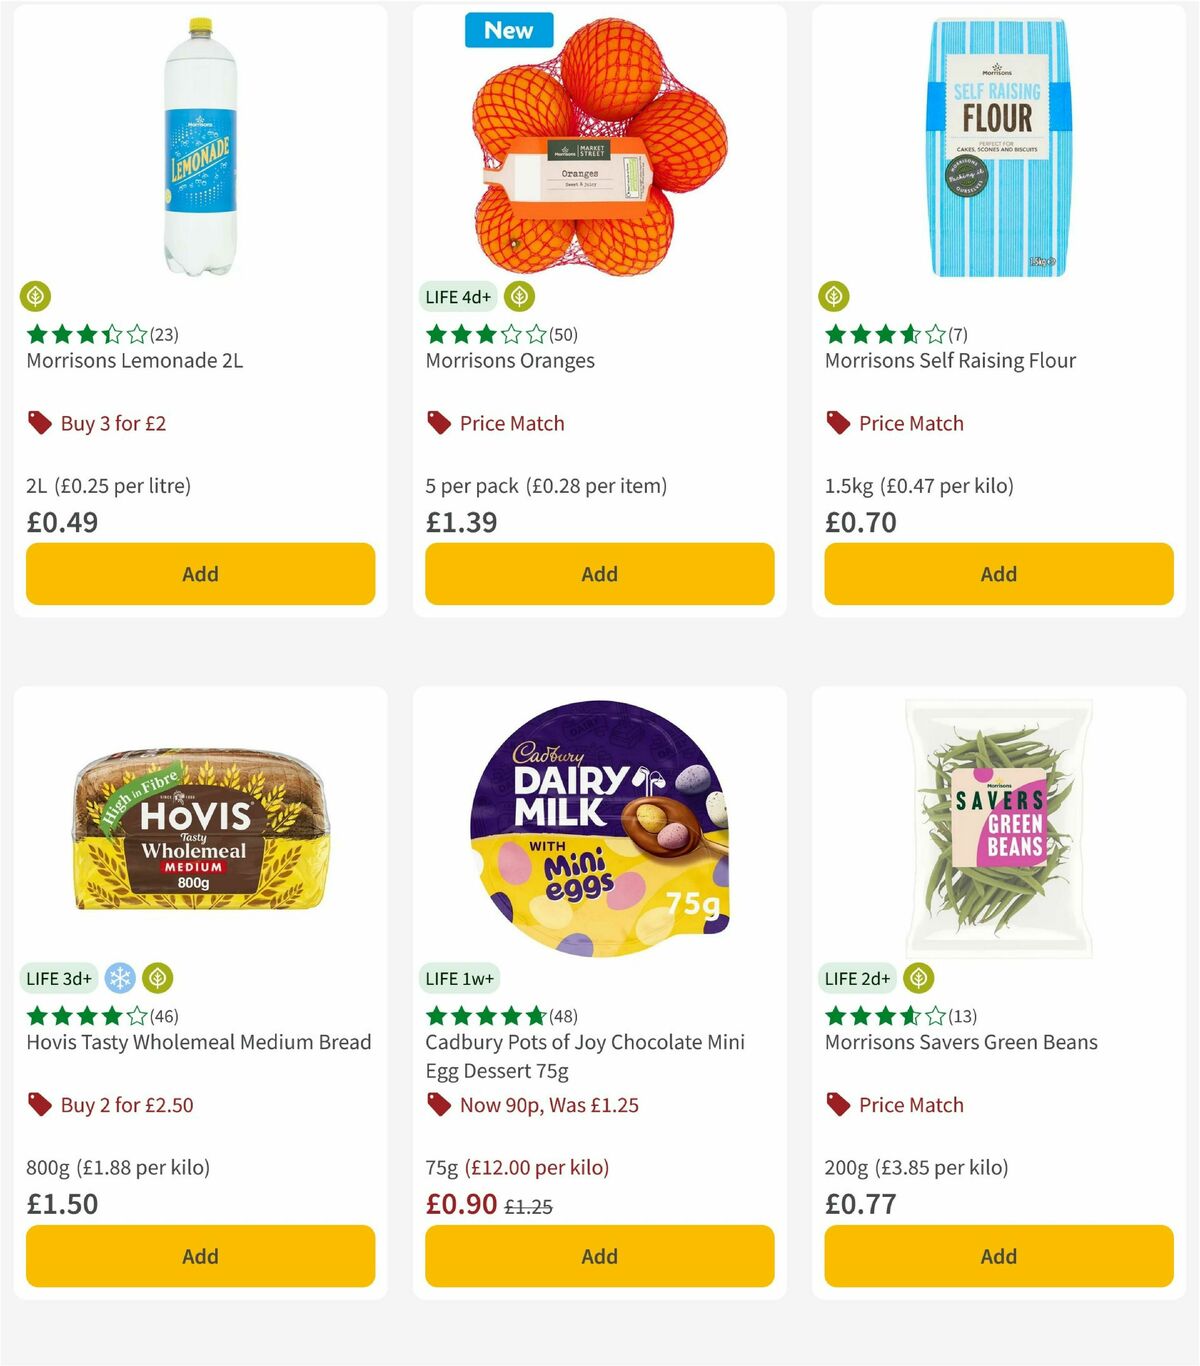
Task: Select the eco leaf icon beside LIFE 4d+ badge
Action: (520, 296)
